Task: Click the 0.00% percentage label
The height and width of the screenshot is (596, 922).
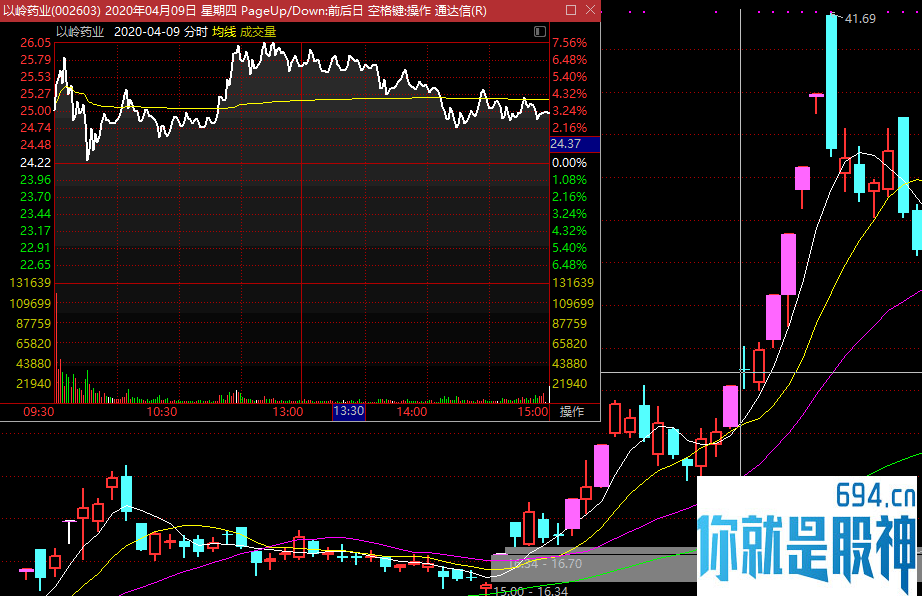Action: coord(569,163)
